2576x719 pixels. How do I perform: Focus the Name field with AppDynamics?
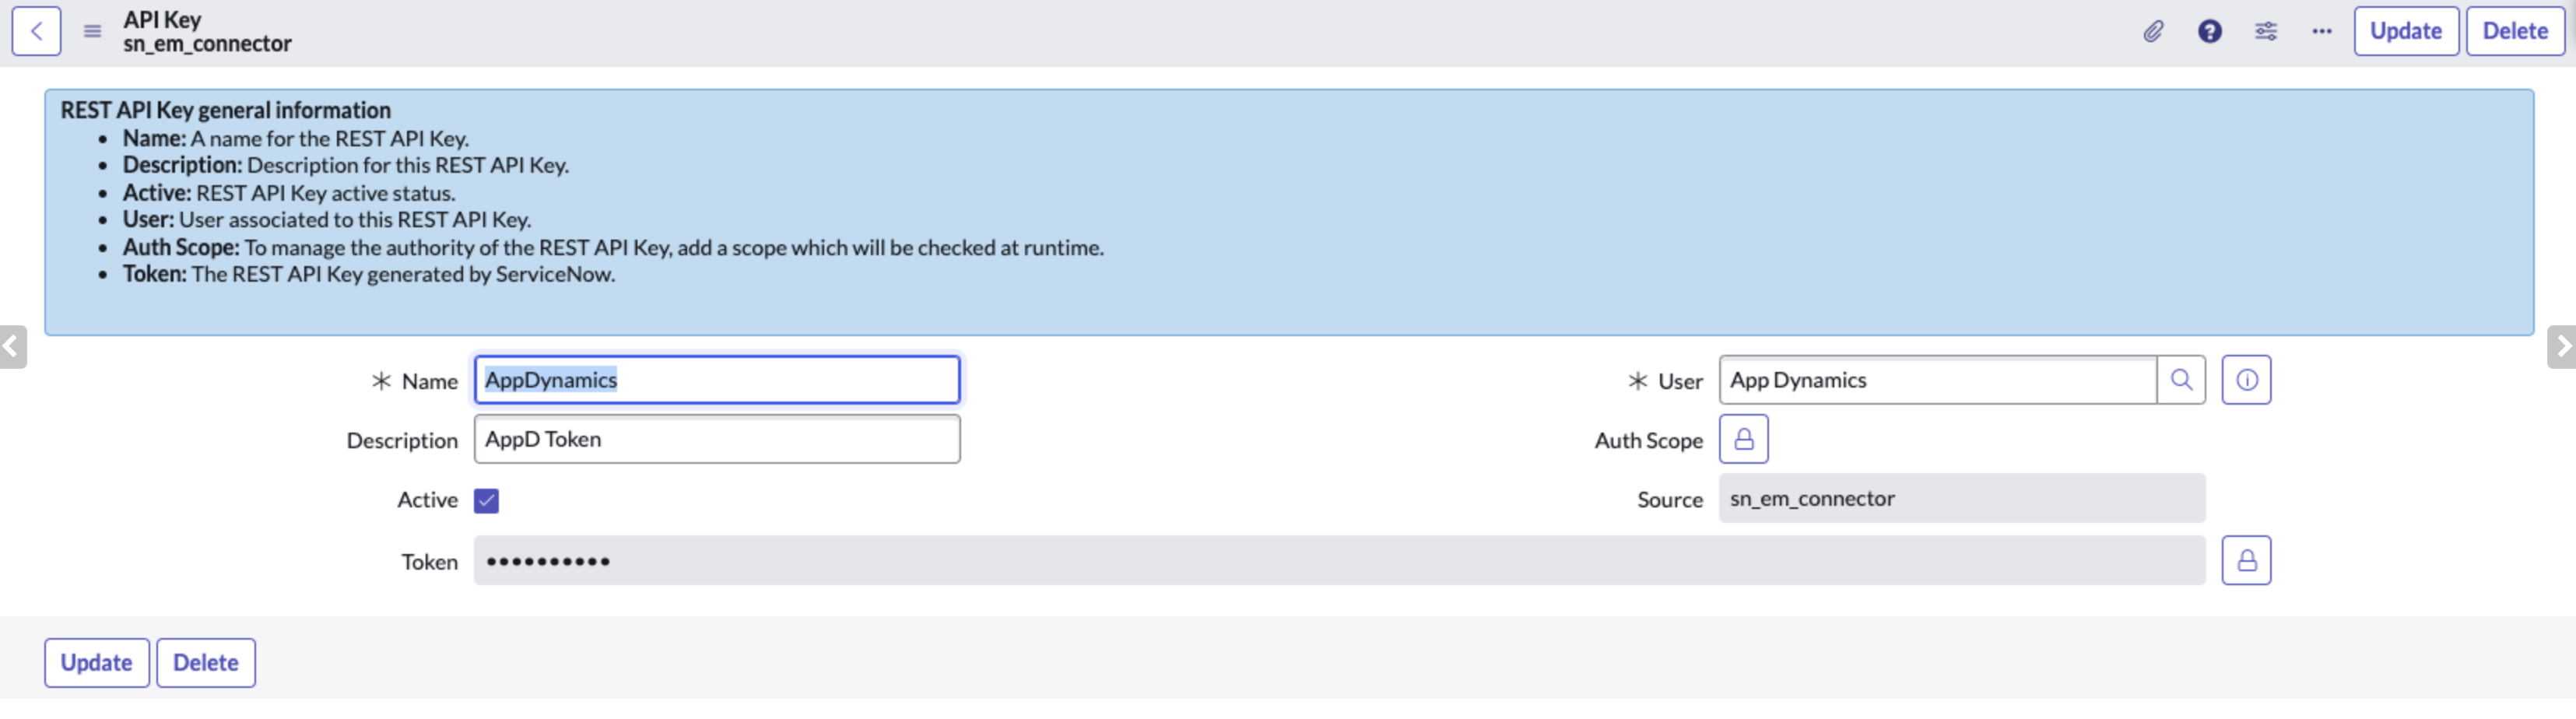[717, 380]
